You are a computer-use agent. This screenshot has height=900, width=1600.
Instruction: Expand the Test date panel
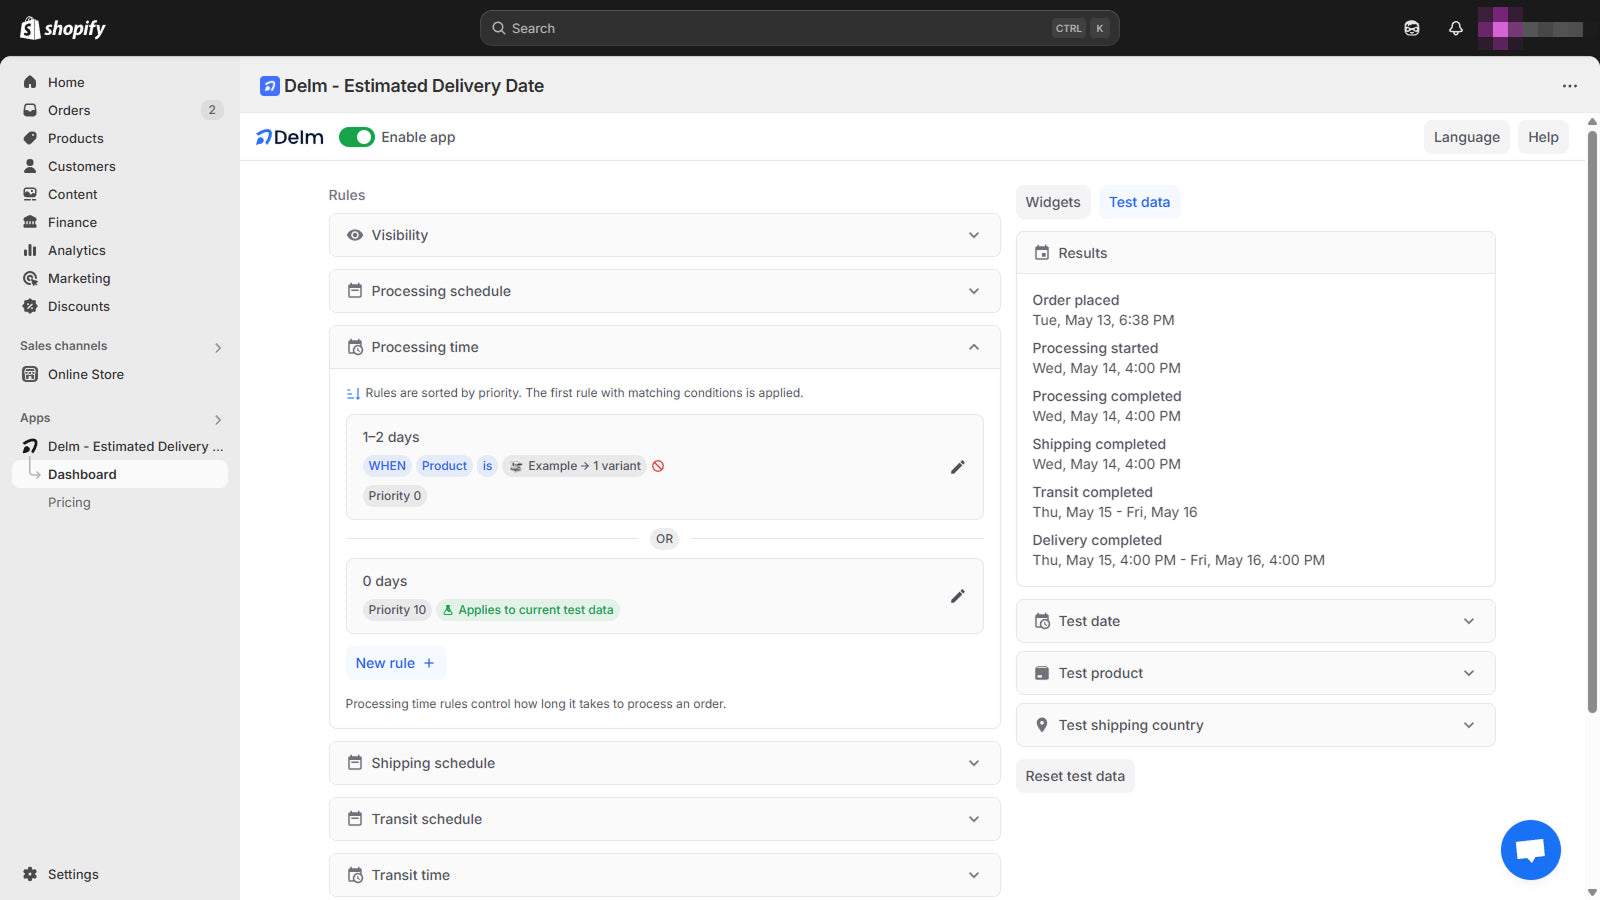click(x=1256, y=621)
